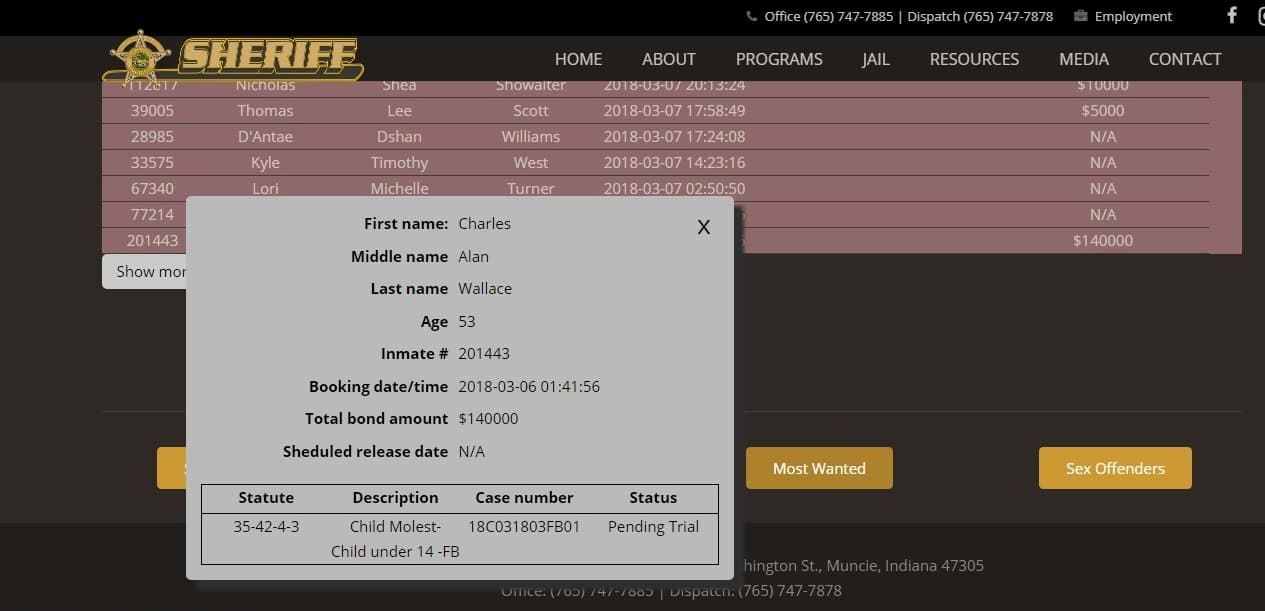
Task: Open the MEDIA menu
Action: tap(1084, 59)
